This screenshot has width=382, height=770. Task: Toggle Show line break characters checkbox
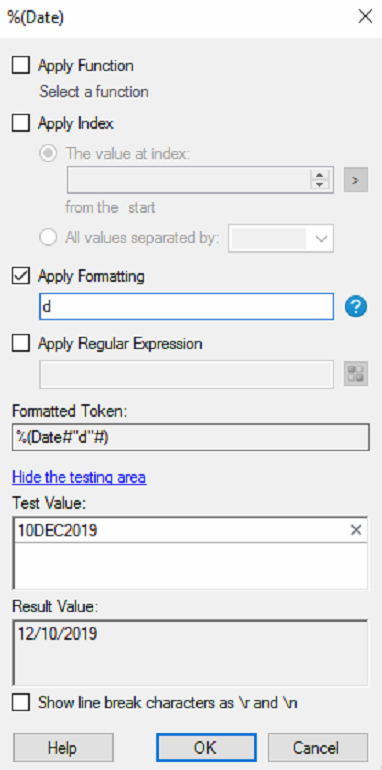click(x=21, y=703)
